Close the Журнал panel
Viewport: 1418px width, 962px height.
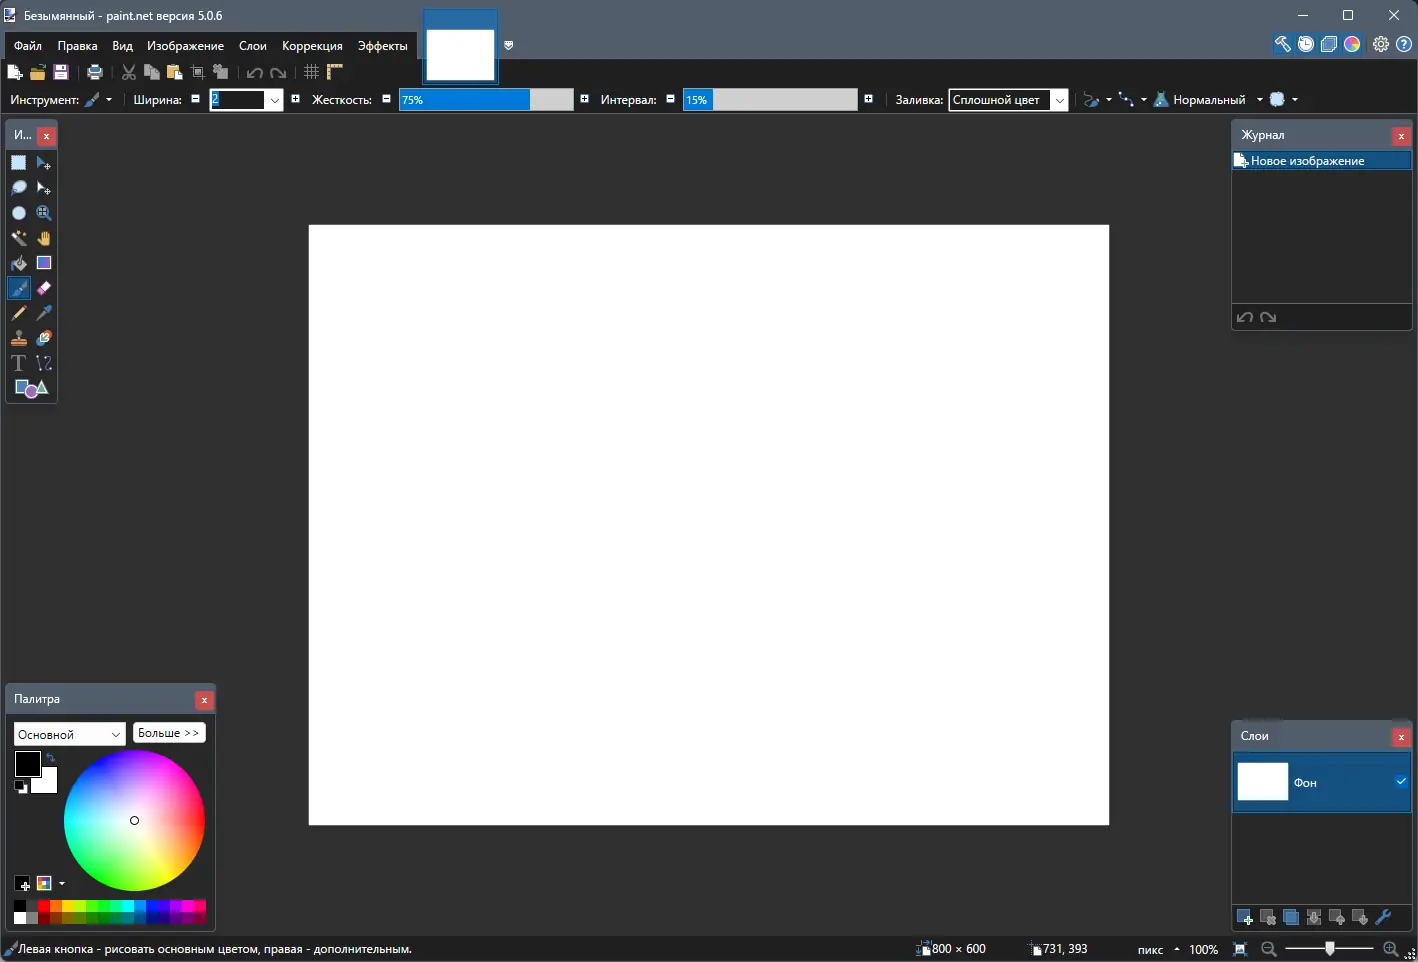[1401, 136]
